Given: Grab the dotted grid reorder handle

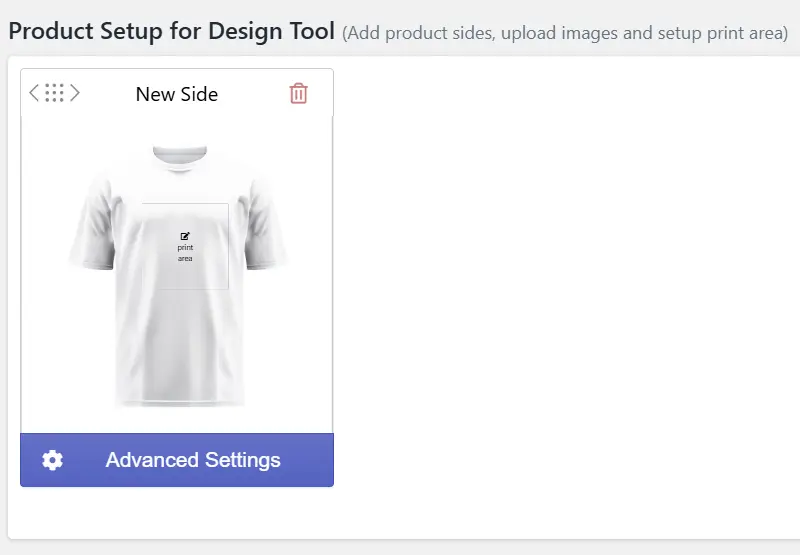Looking at the screenshot, I should pyautogui.click(x=54, y=93).
